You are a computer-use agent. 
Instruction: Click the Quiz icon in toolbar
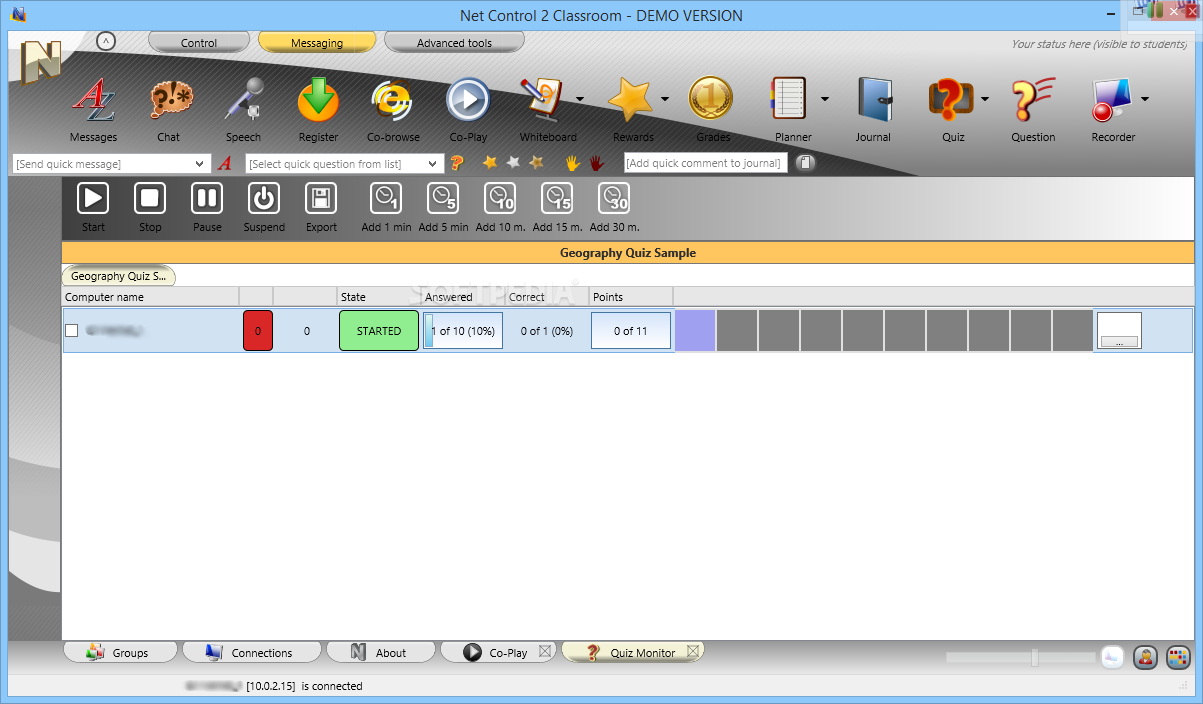pos(951,101)
